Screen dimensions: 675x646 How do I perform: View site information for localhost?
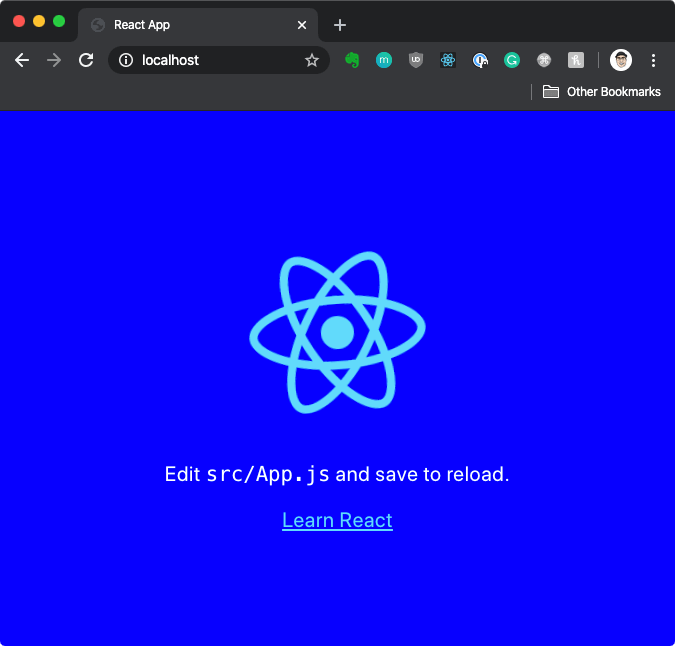(126, 60)
